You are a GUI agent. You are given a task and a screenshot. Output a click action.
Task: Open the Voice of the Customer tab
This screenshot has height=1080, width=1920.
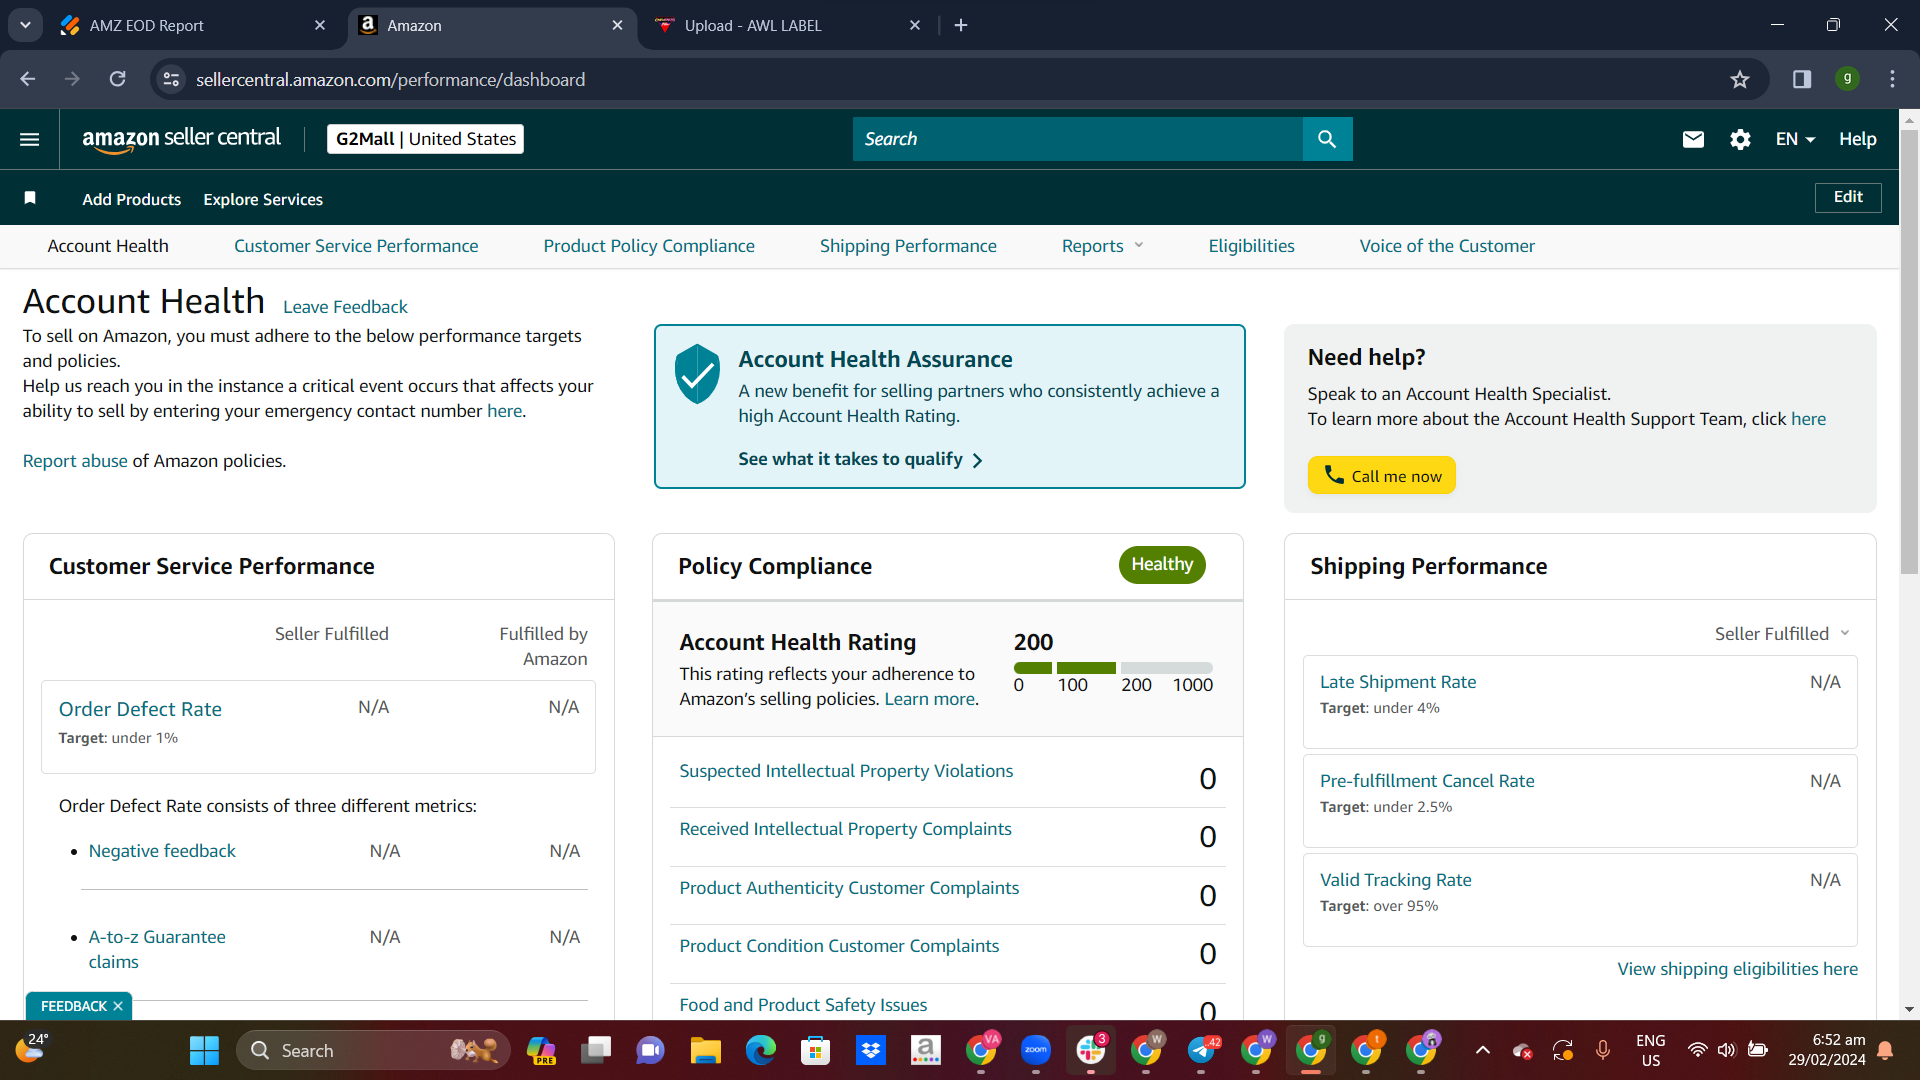click(x=1447, y=246)
